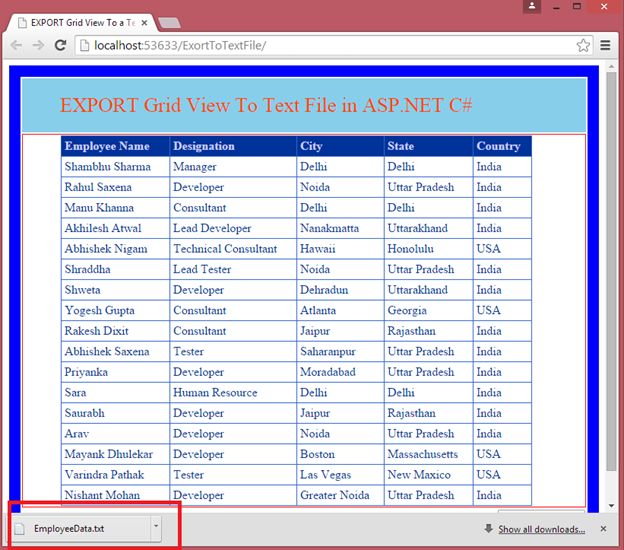624x550 pixels.
Task: Select the Varindra Pathak cell
Action: tap(115, 475)
